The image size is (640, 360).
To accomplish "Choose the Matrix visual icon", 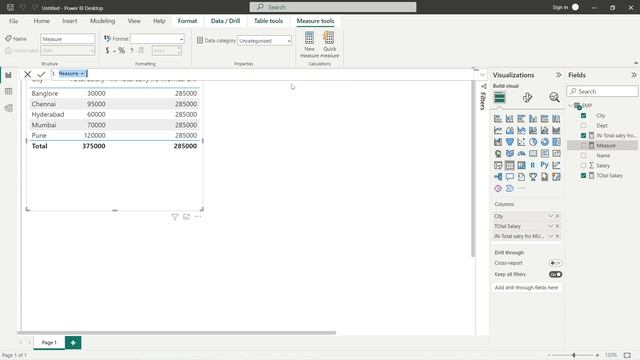I will (x=521, y=165).
